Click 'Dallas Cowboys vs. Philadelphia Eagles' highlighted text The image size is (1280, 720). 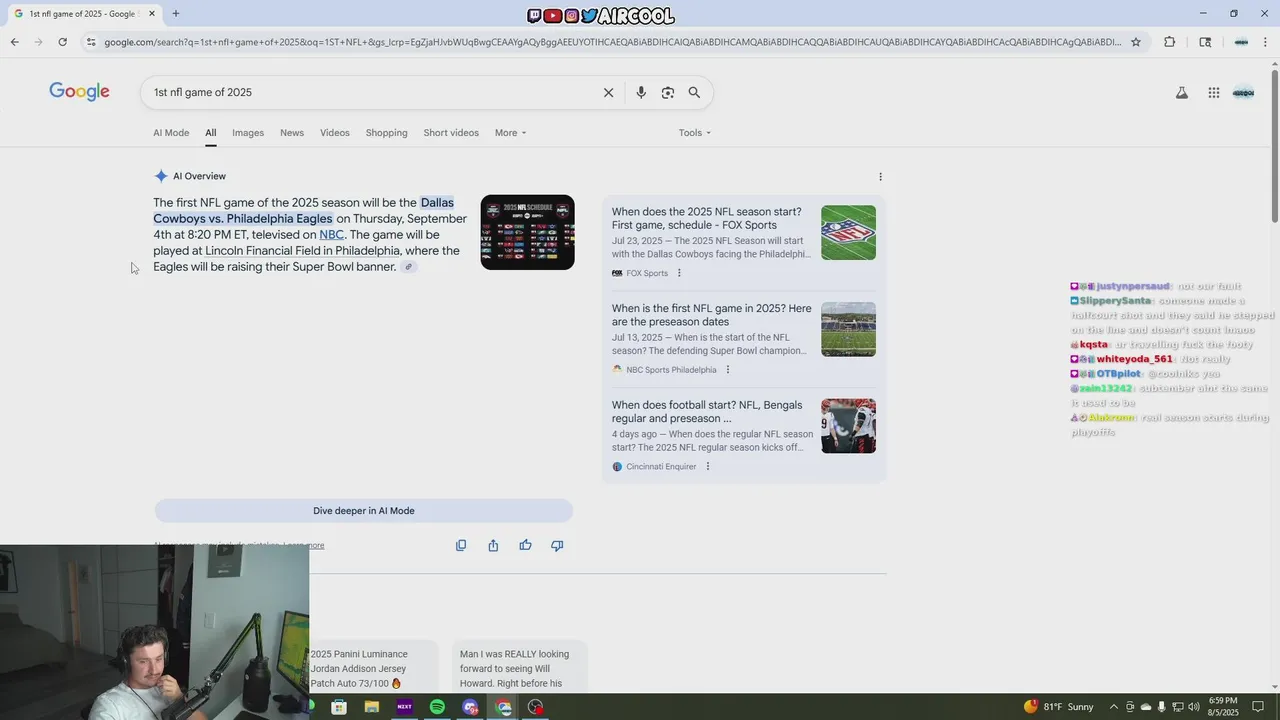click(x=303, y=211)
